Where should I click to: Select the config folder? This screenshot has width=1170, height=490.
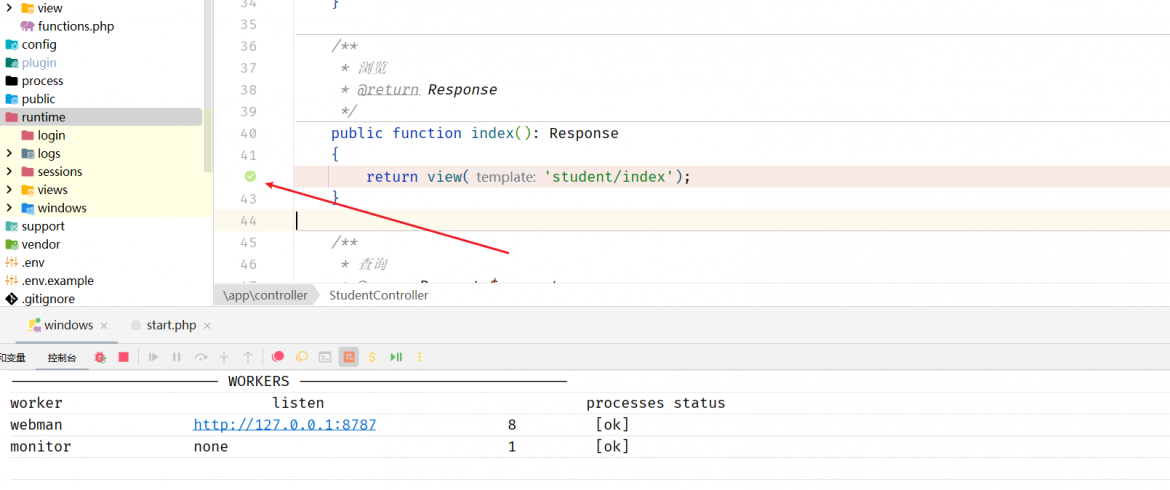tap(39, 45)
